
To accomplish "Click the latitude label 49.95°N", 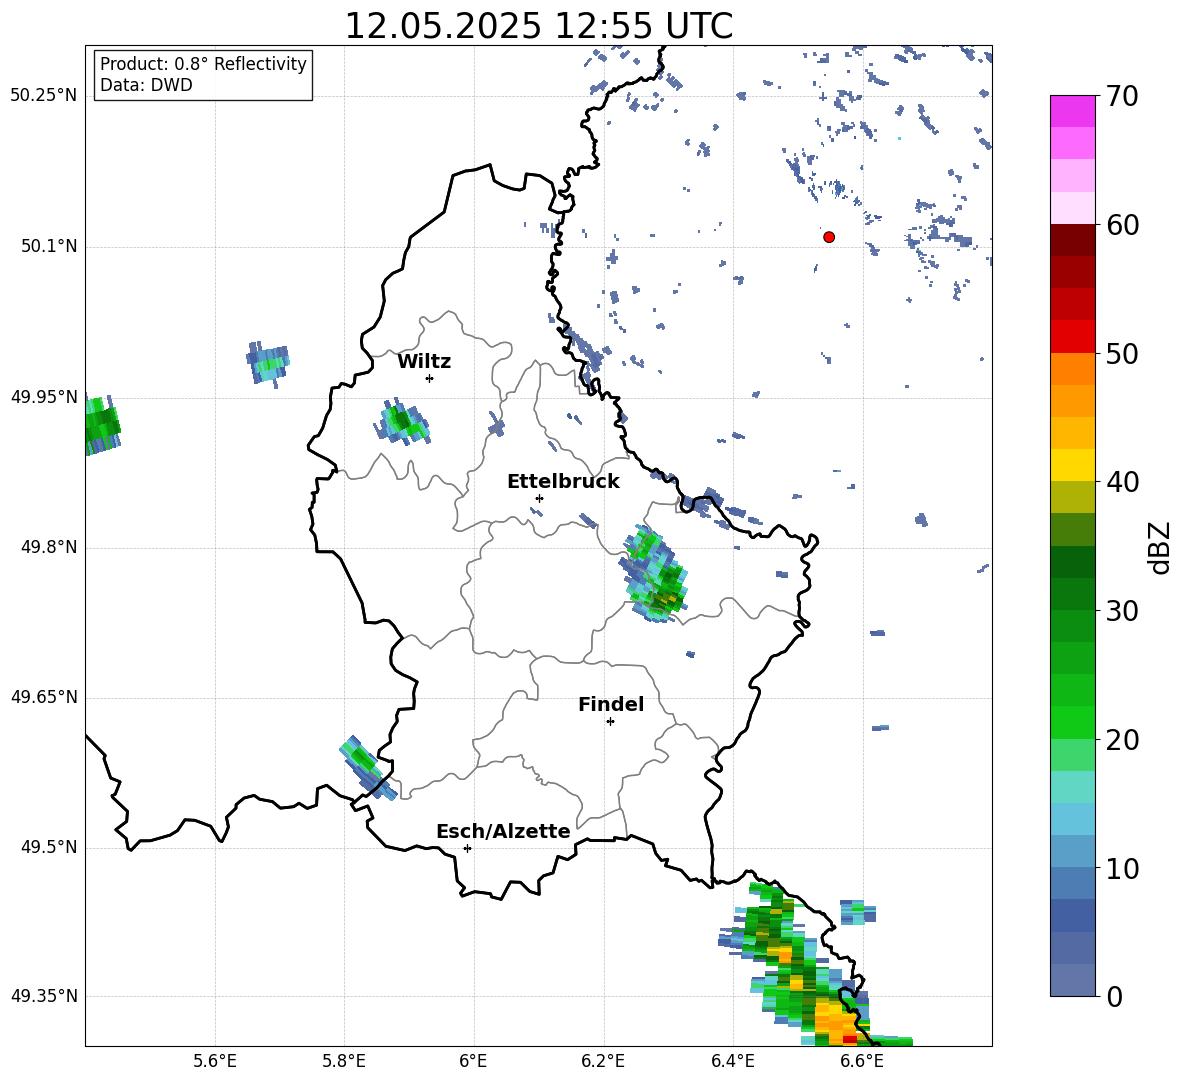I will [x=44, y=396].
